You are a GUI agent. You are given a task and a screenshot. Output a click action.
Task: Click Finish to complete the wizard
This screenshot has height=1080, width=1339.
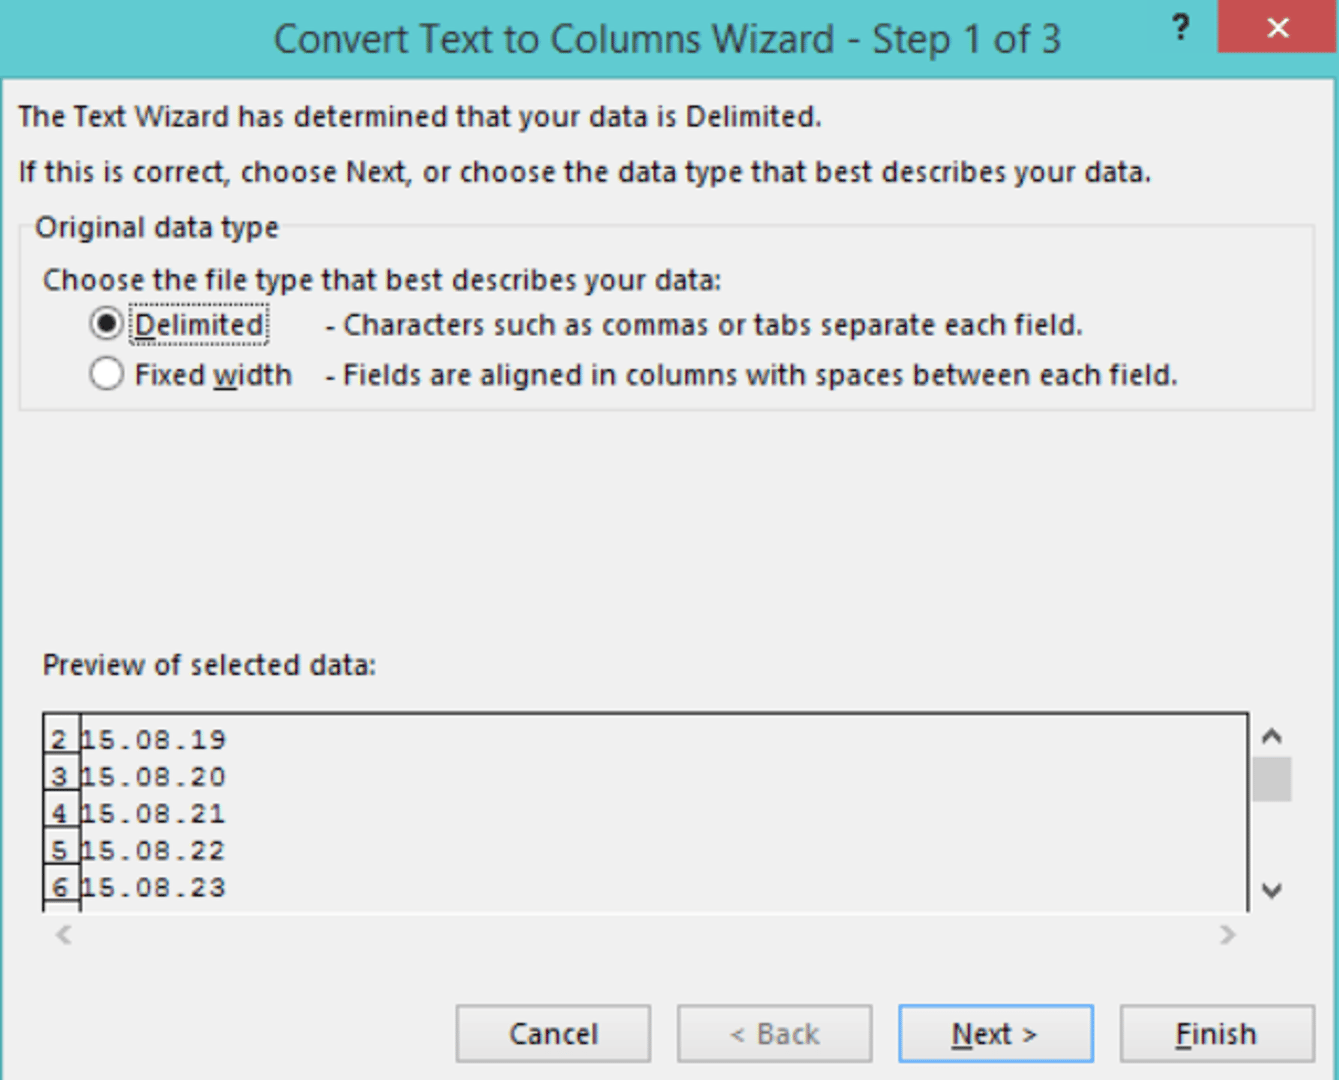click(1216, 1033)
